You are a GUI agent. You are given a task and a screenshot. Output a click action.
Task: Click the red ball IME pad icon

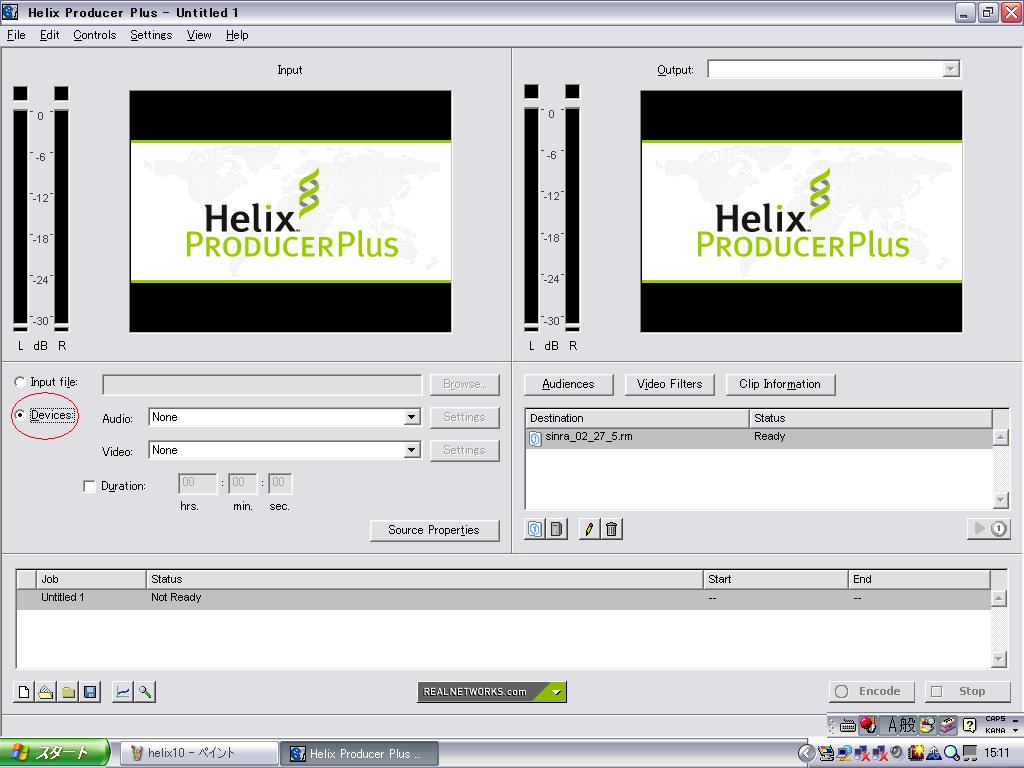tap(868, 725)
